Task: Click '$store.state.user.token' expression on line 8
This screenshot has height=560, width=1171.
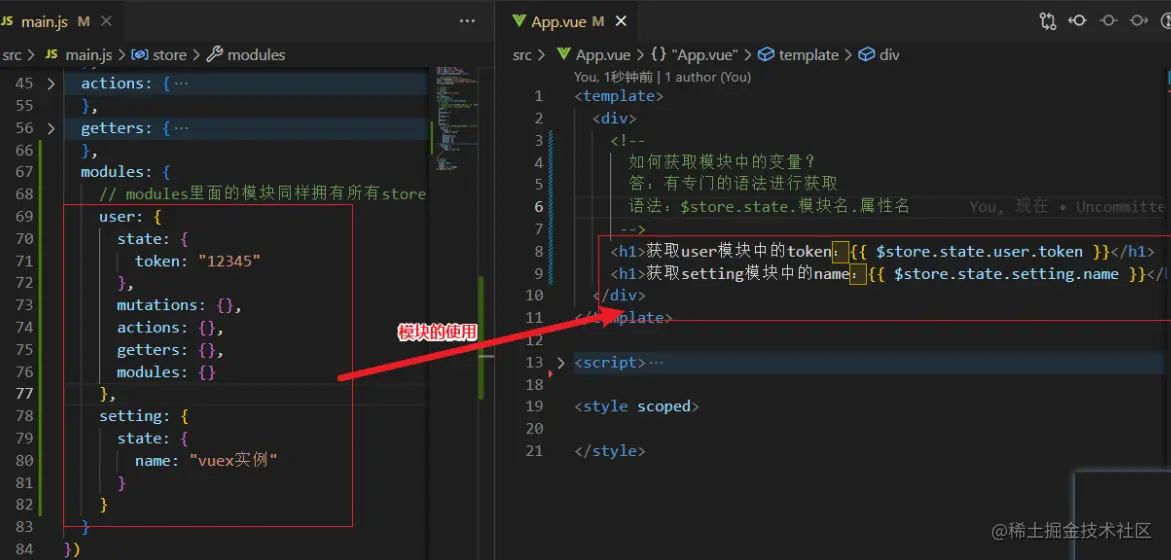Action: point(979,252)
